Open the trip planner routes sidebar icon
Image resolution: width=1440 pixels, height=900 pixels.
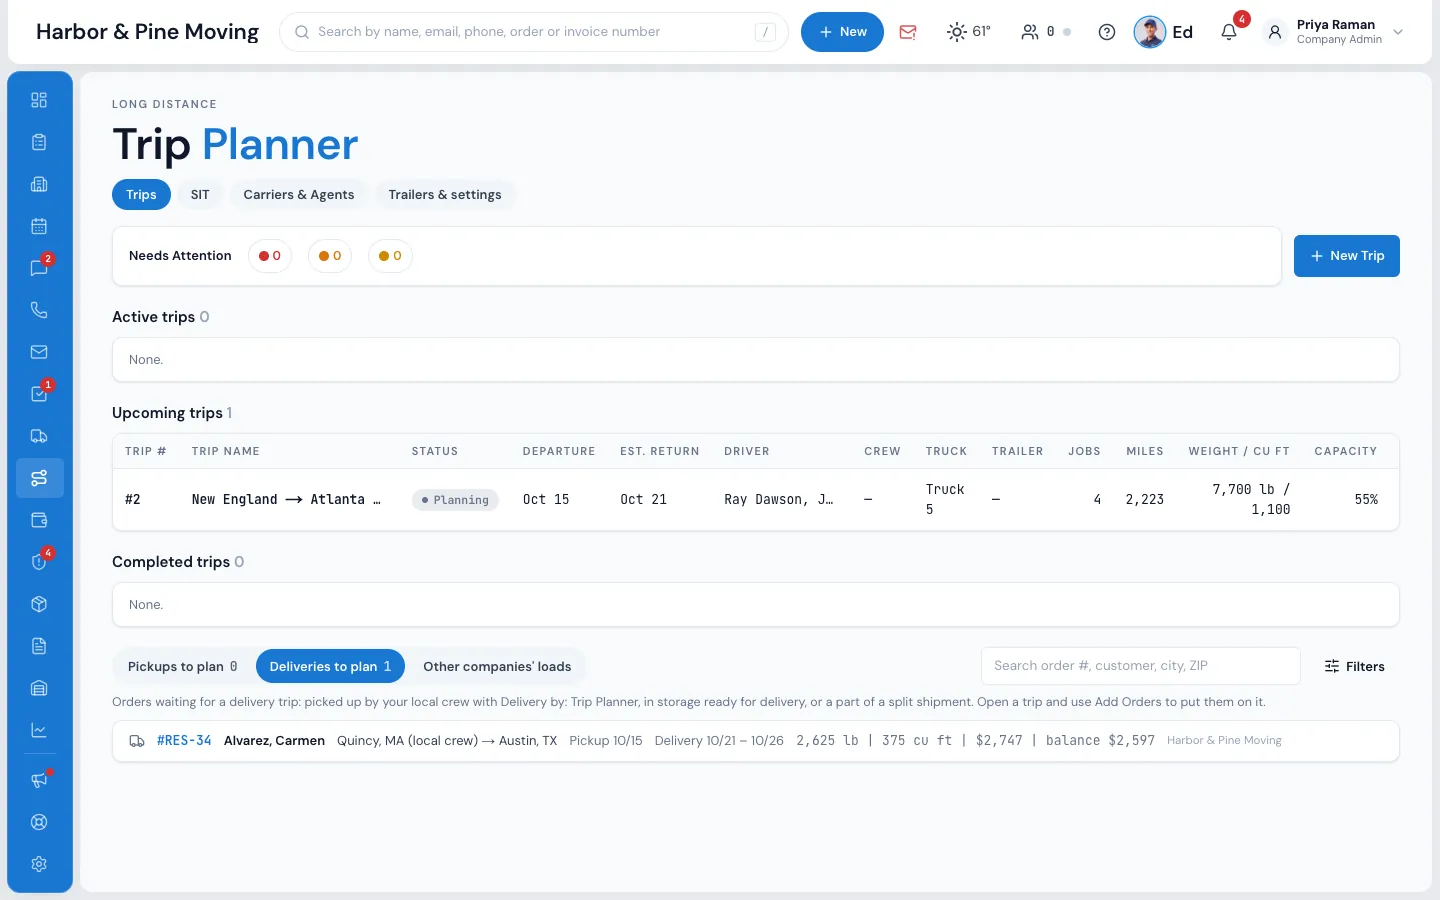[x=39, y=478]
